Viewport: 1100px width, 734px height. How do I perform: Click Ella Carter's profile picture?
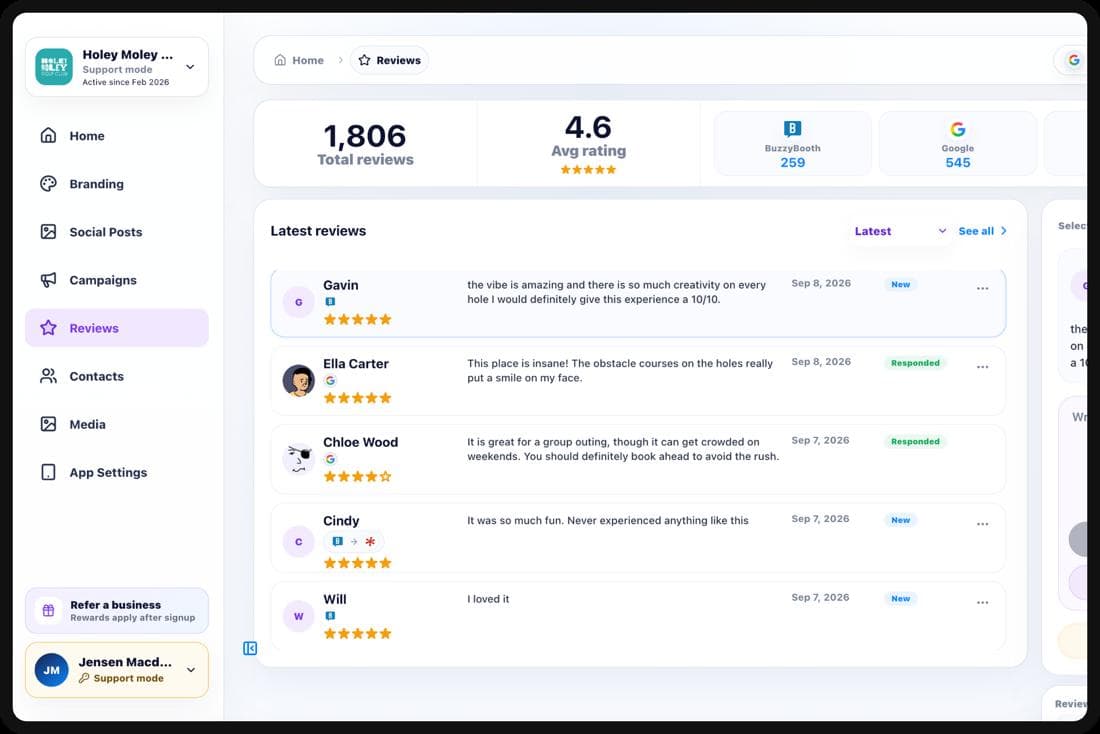click(x=298, y=381)
